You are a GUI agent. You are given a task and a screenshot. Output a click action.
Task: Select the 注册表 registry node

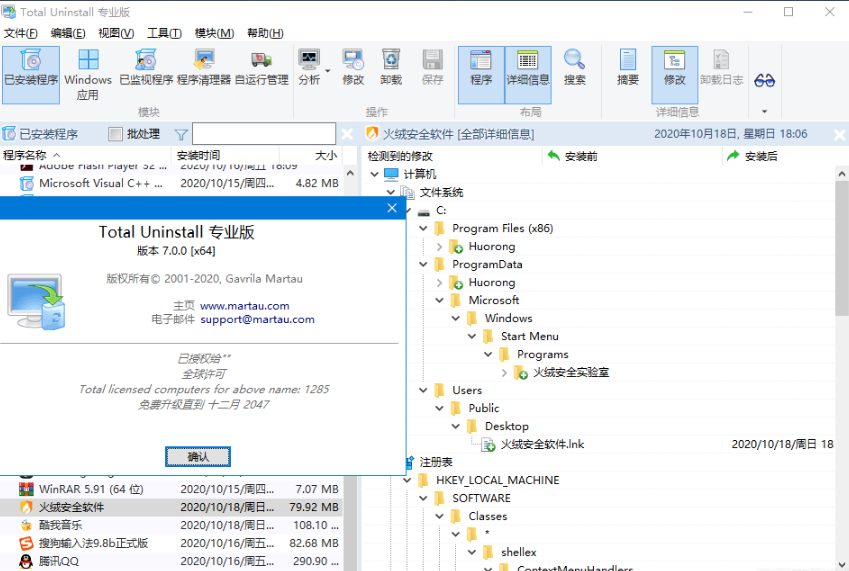pyautogui.click(x=436, y=462)
